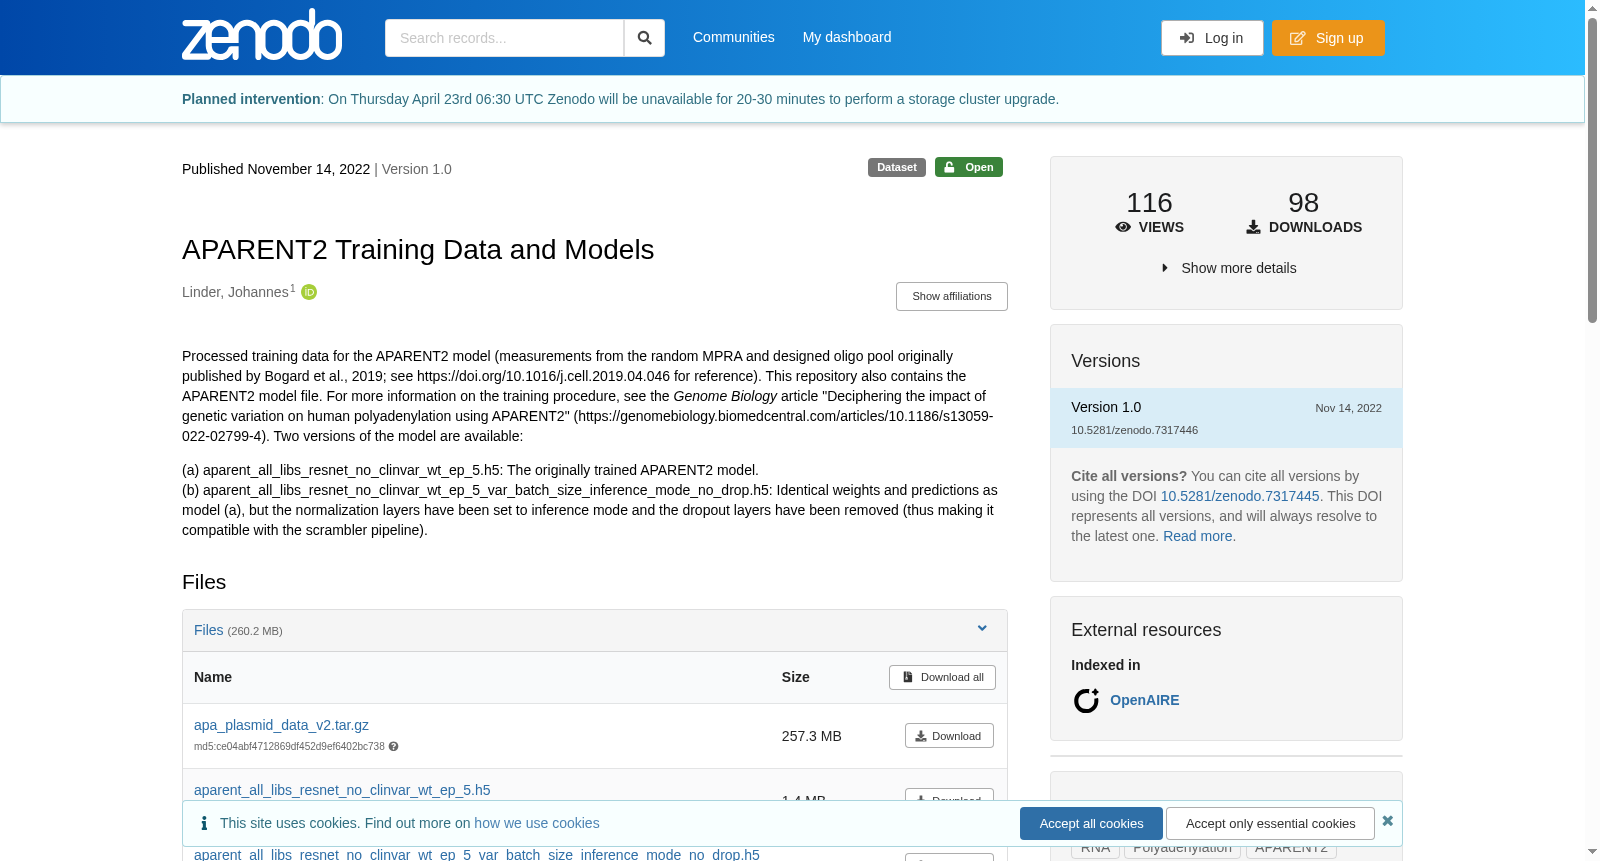Viewport: 1600px width, 861px height.
Task: Click the Open access badge
Action: coord(969,167)
